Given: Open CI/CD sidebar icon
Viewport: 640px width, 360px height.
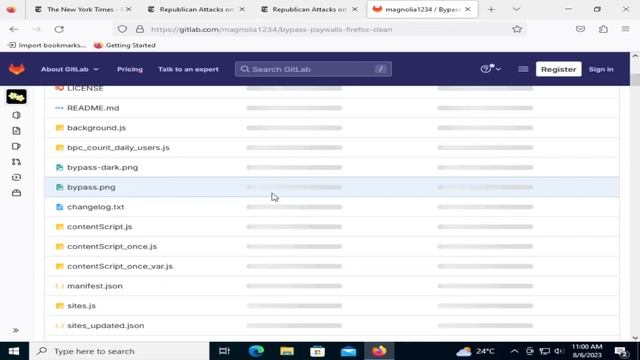Looking at the screenshot, I should click(x=16, y=178).
